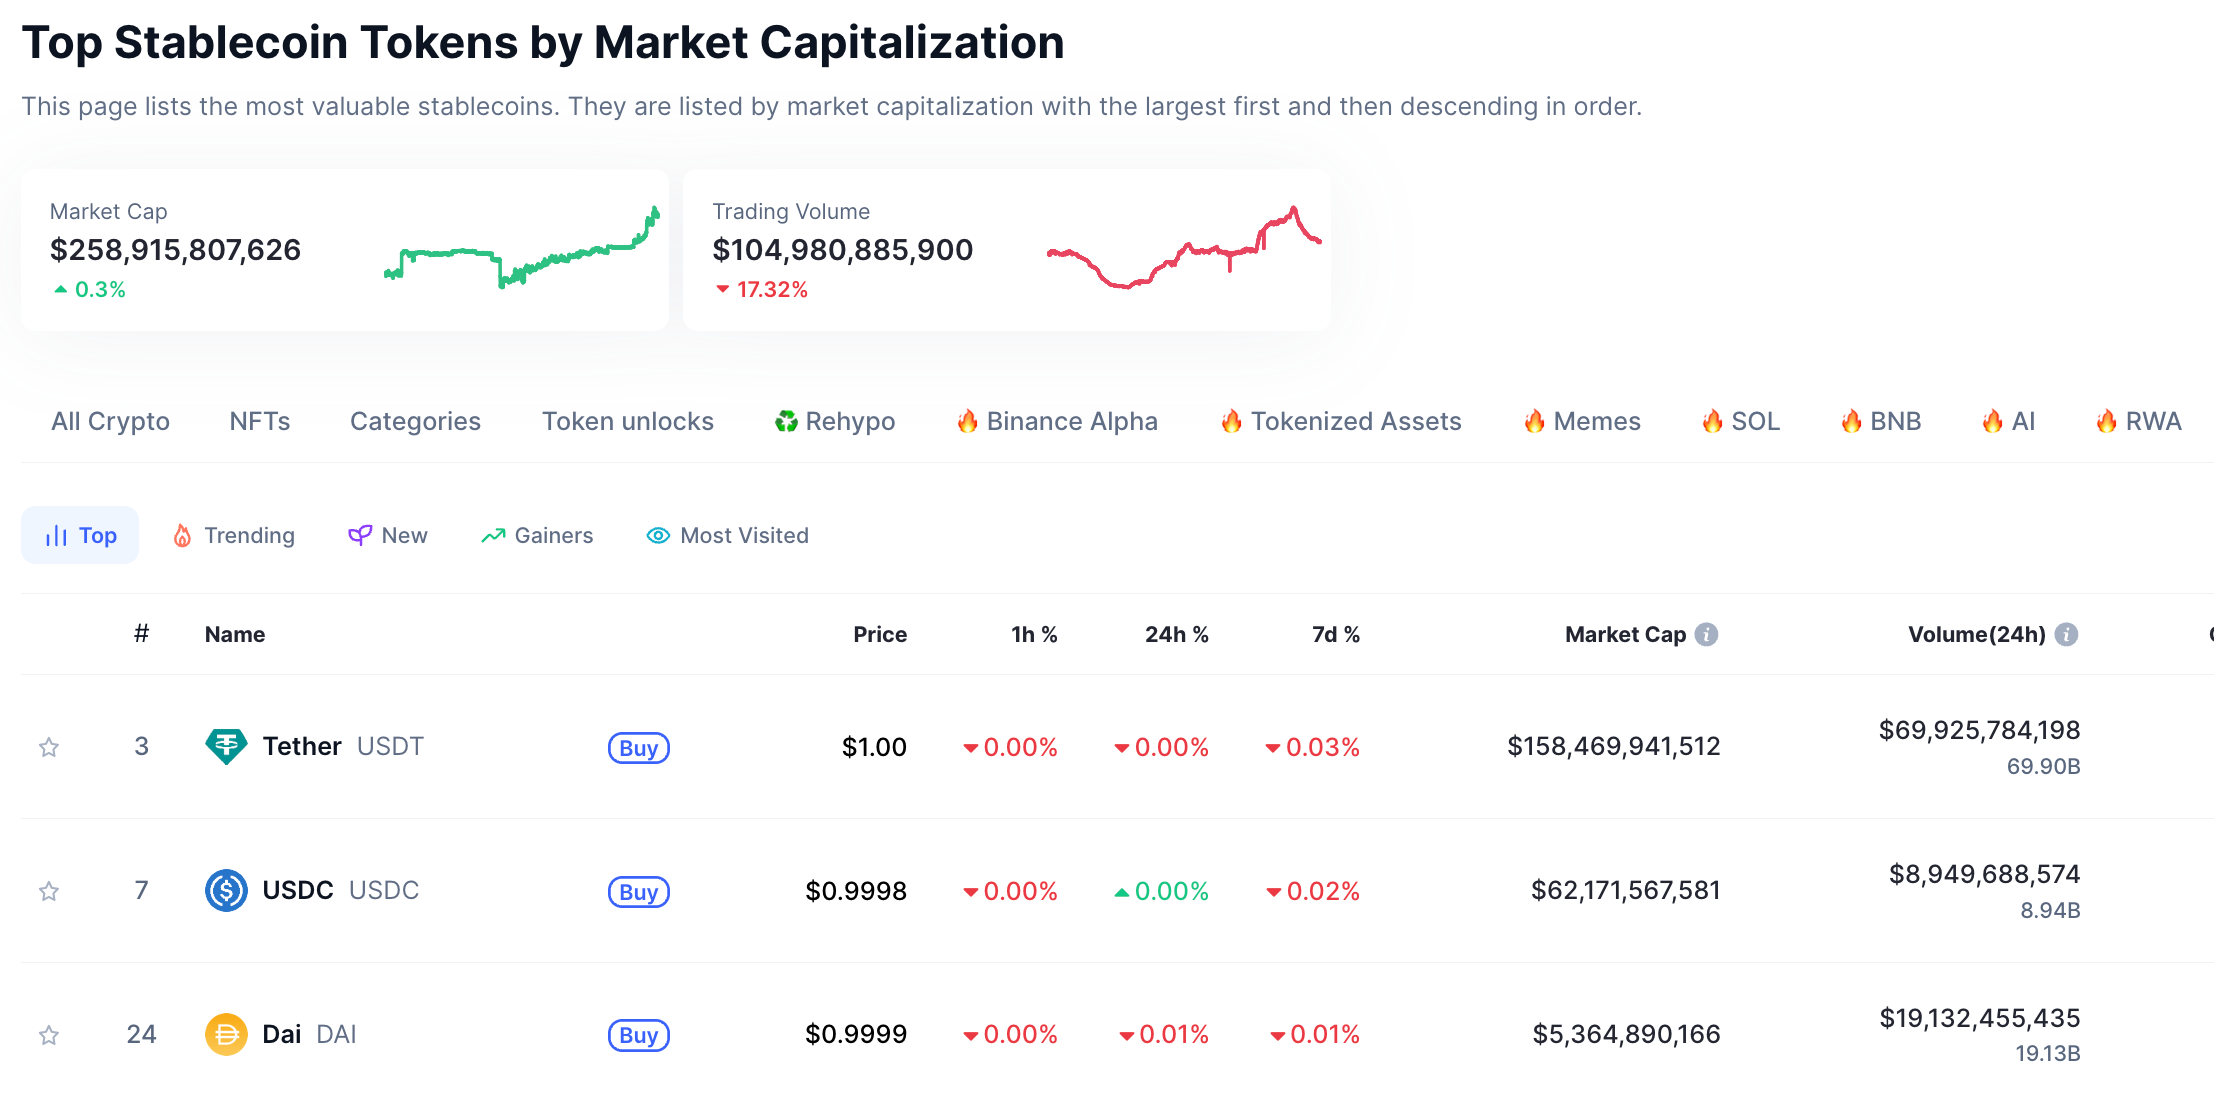
Task: Click Buy button for Tether
Action: pyautogui.click(x=638, y=747)
